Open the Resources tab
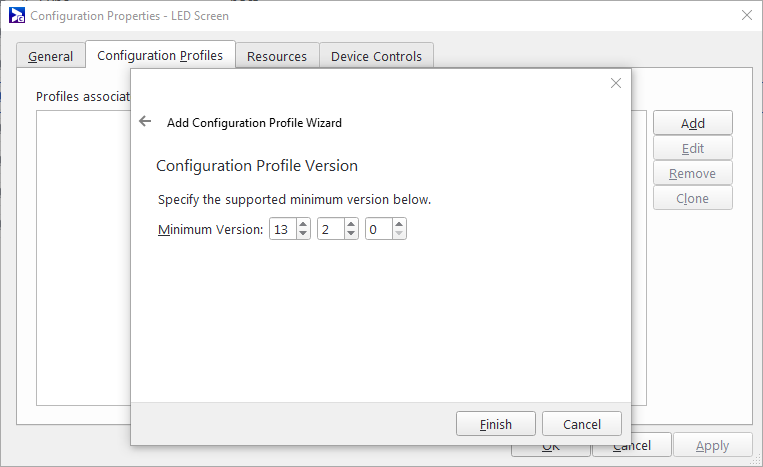763x467 pixels. coord(277,56)
